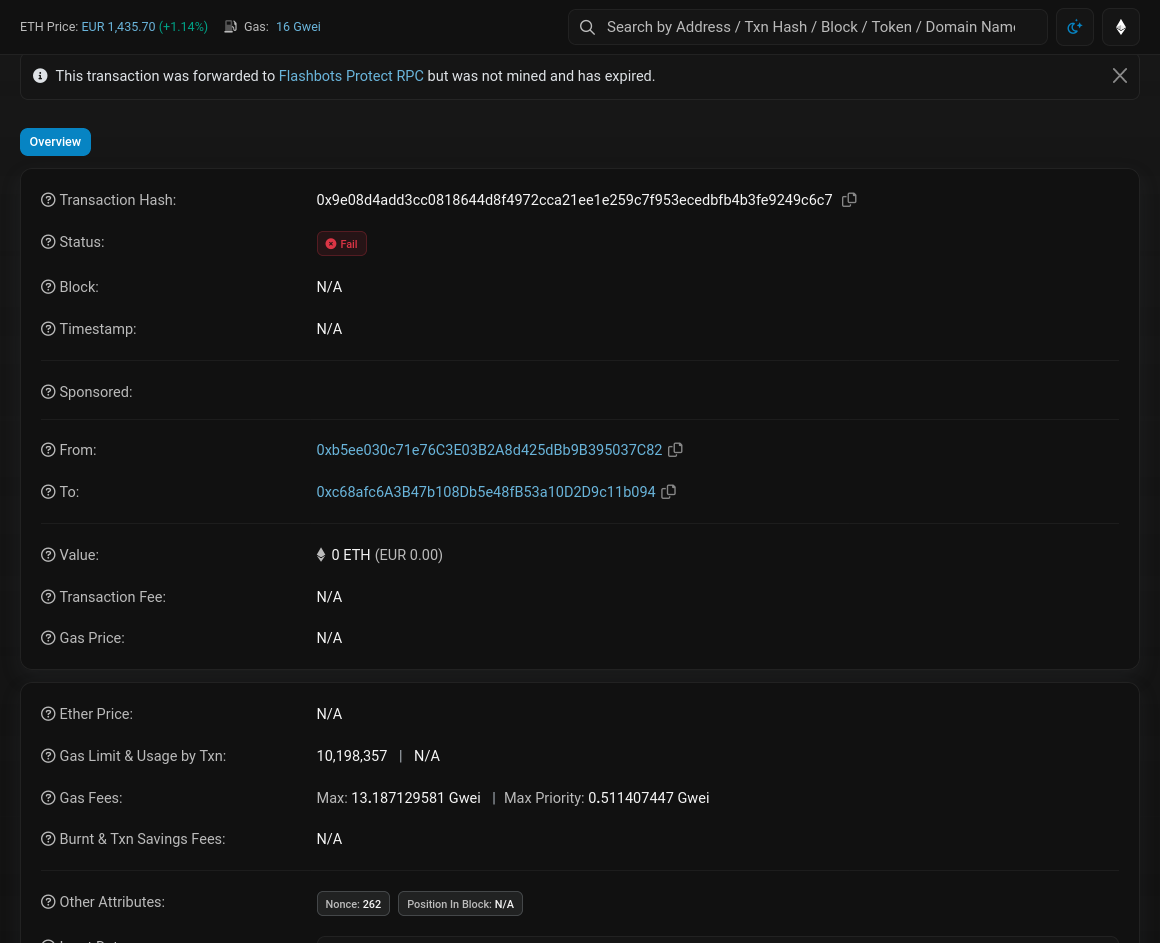Viewport: 1160px width, 943px height.
Task: Copy the To address via copy icon
Action: (668, 492)
